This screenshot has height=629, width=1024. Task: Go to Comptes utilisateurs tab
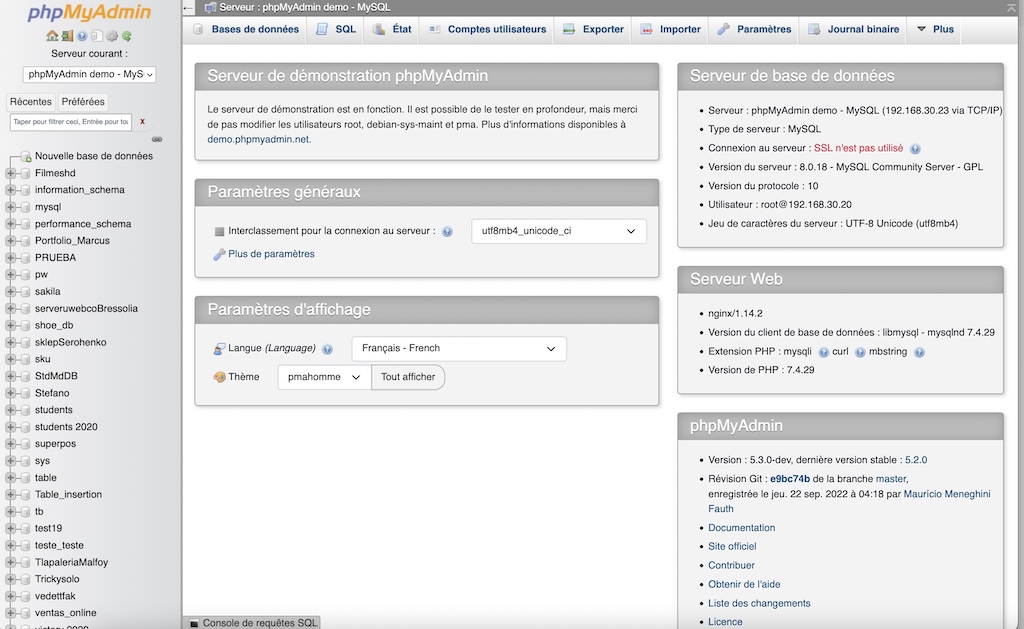tap(488, 29)
